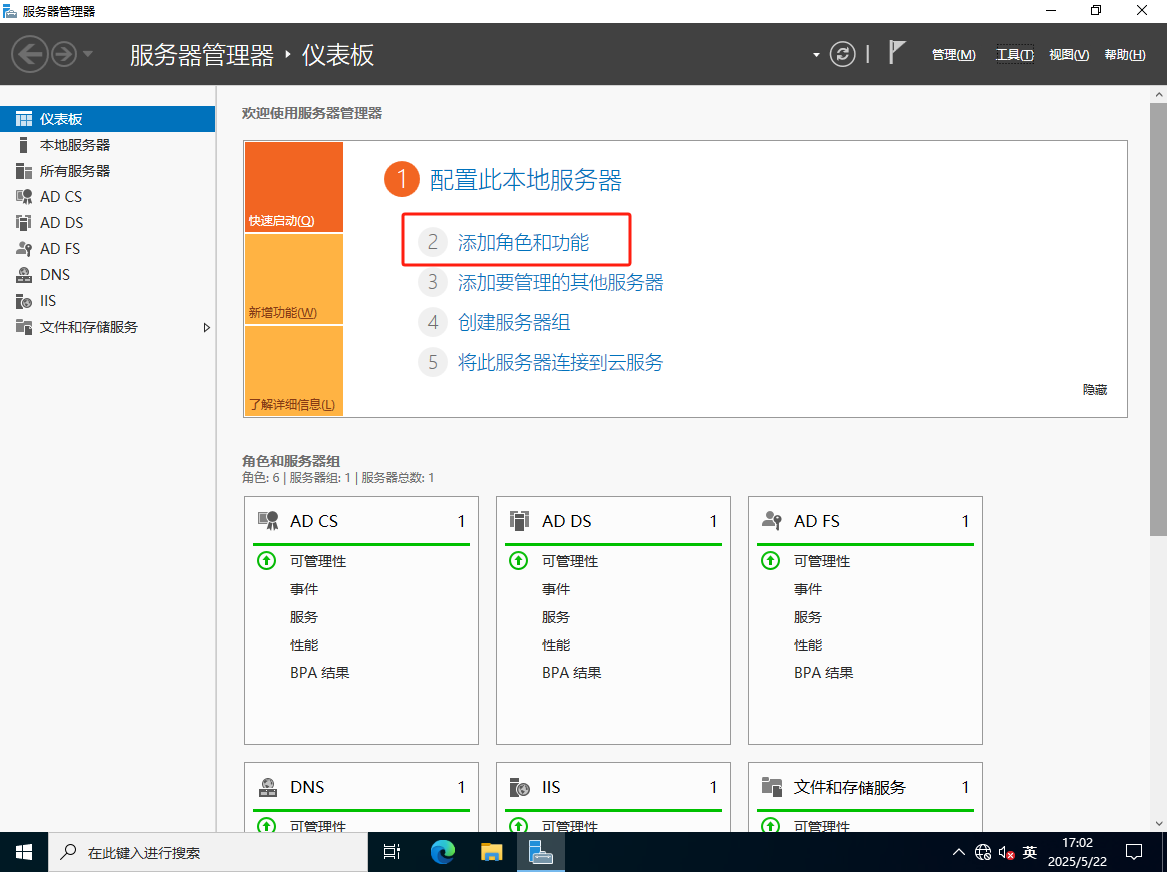Open navigation history dropdown beside forward arrow

pyautogui.click(x=88, y=54)
